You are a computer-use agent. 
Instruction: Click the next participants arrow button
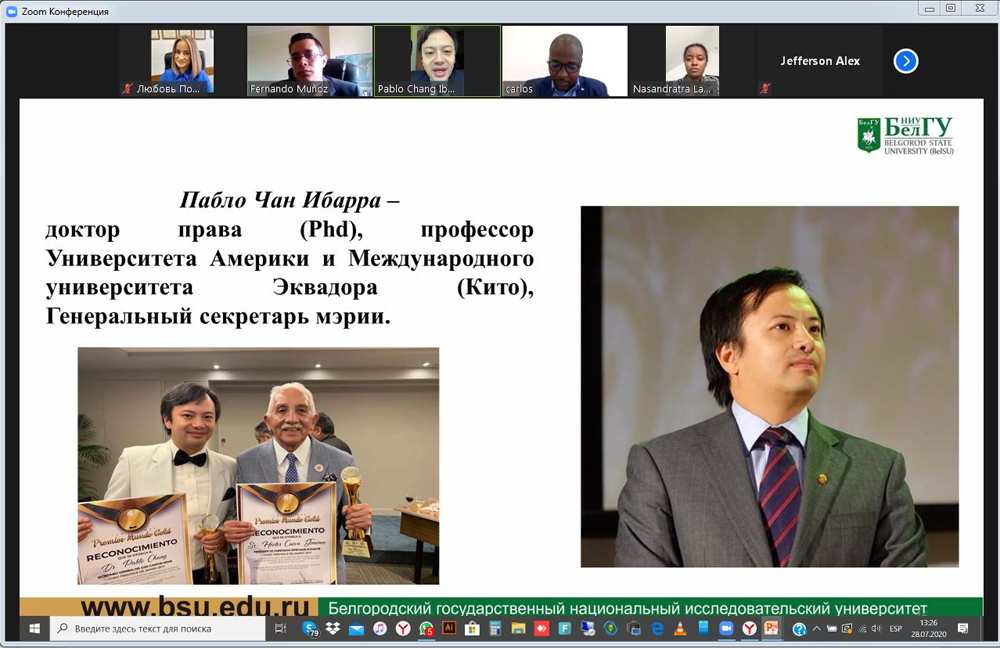click(x=905, y=61)
